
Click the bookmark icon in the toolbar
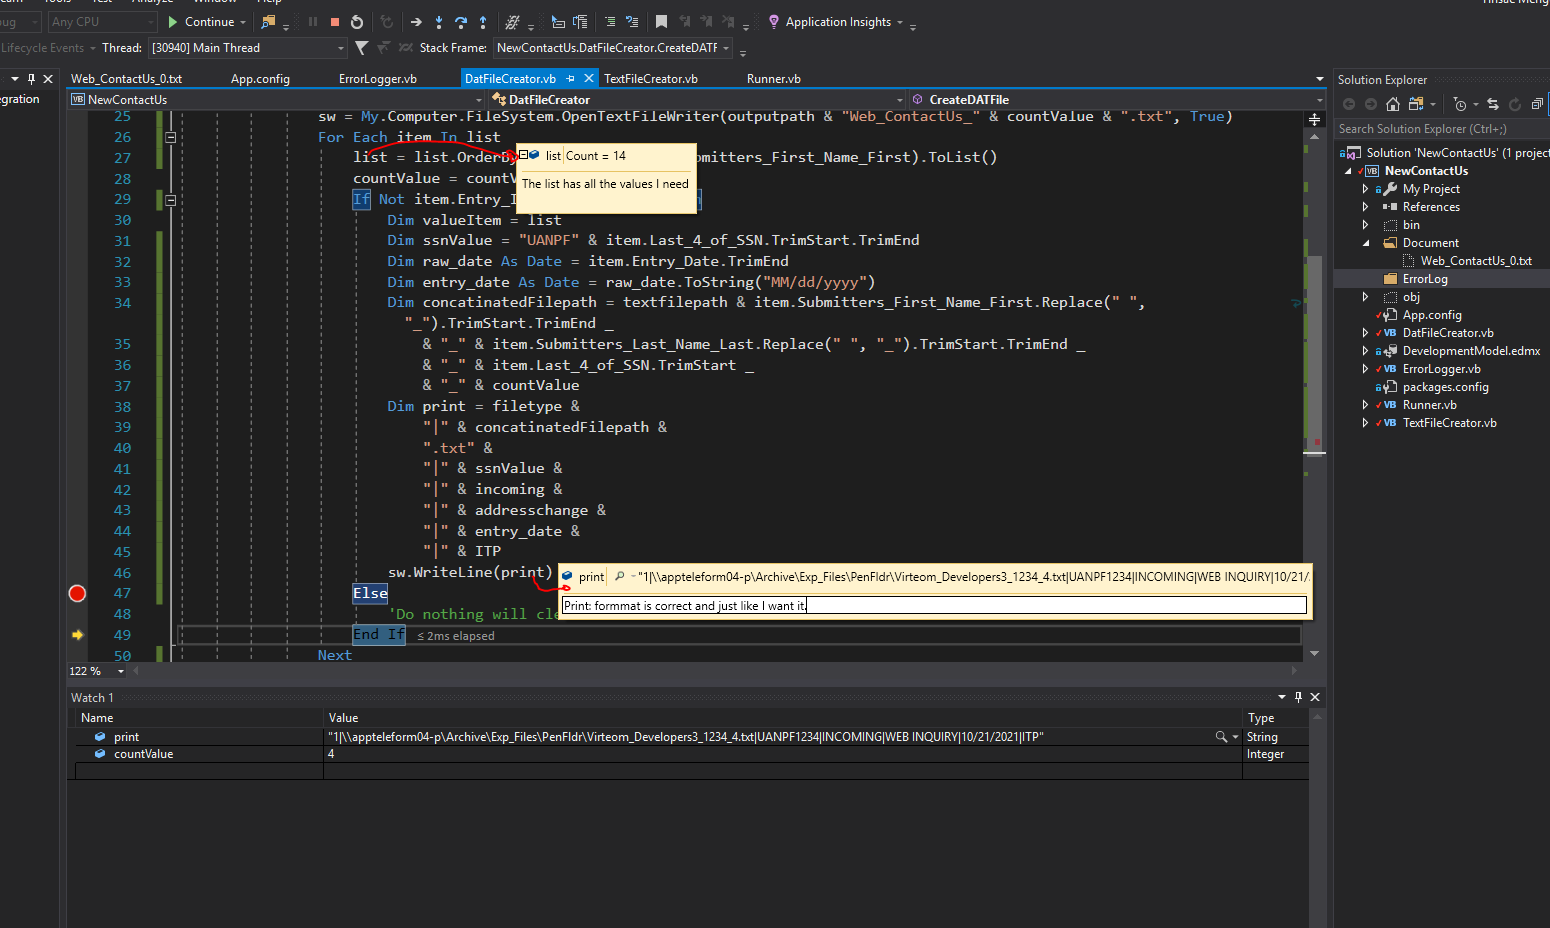coord(661,21)
